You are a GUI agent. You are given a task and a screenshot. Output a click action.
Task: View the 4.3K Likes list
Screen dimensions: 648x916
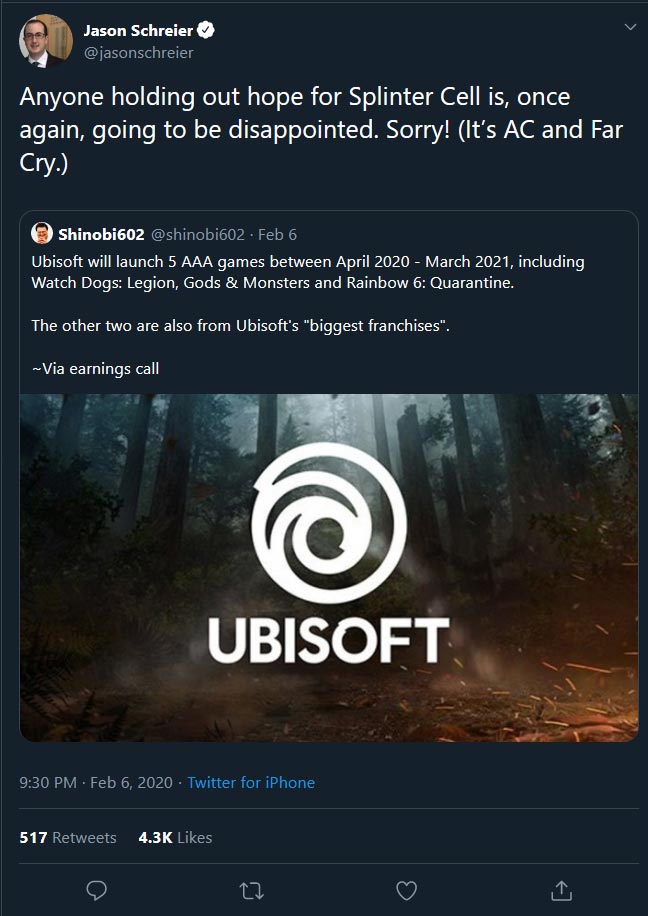point(175,837)
